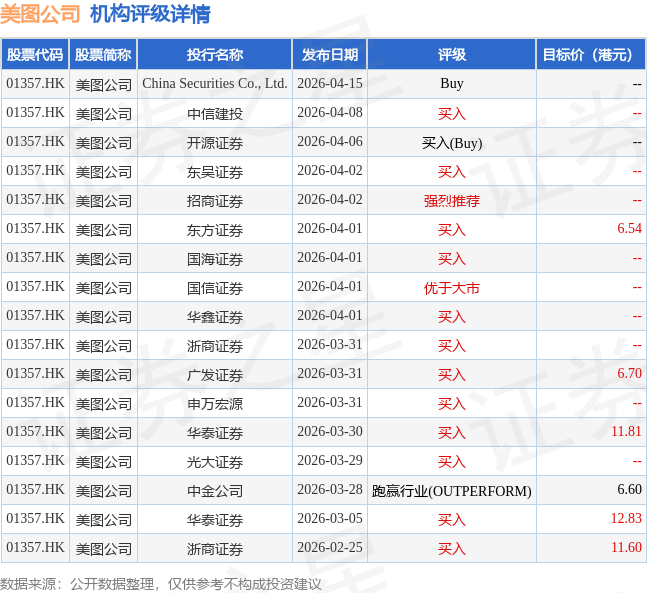
Task: Click the date 2026-03-29
Action: (330, 460)
